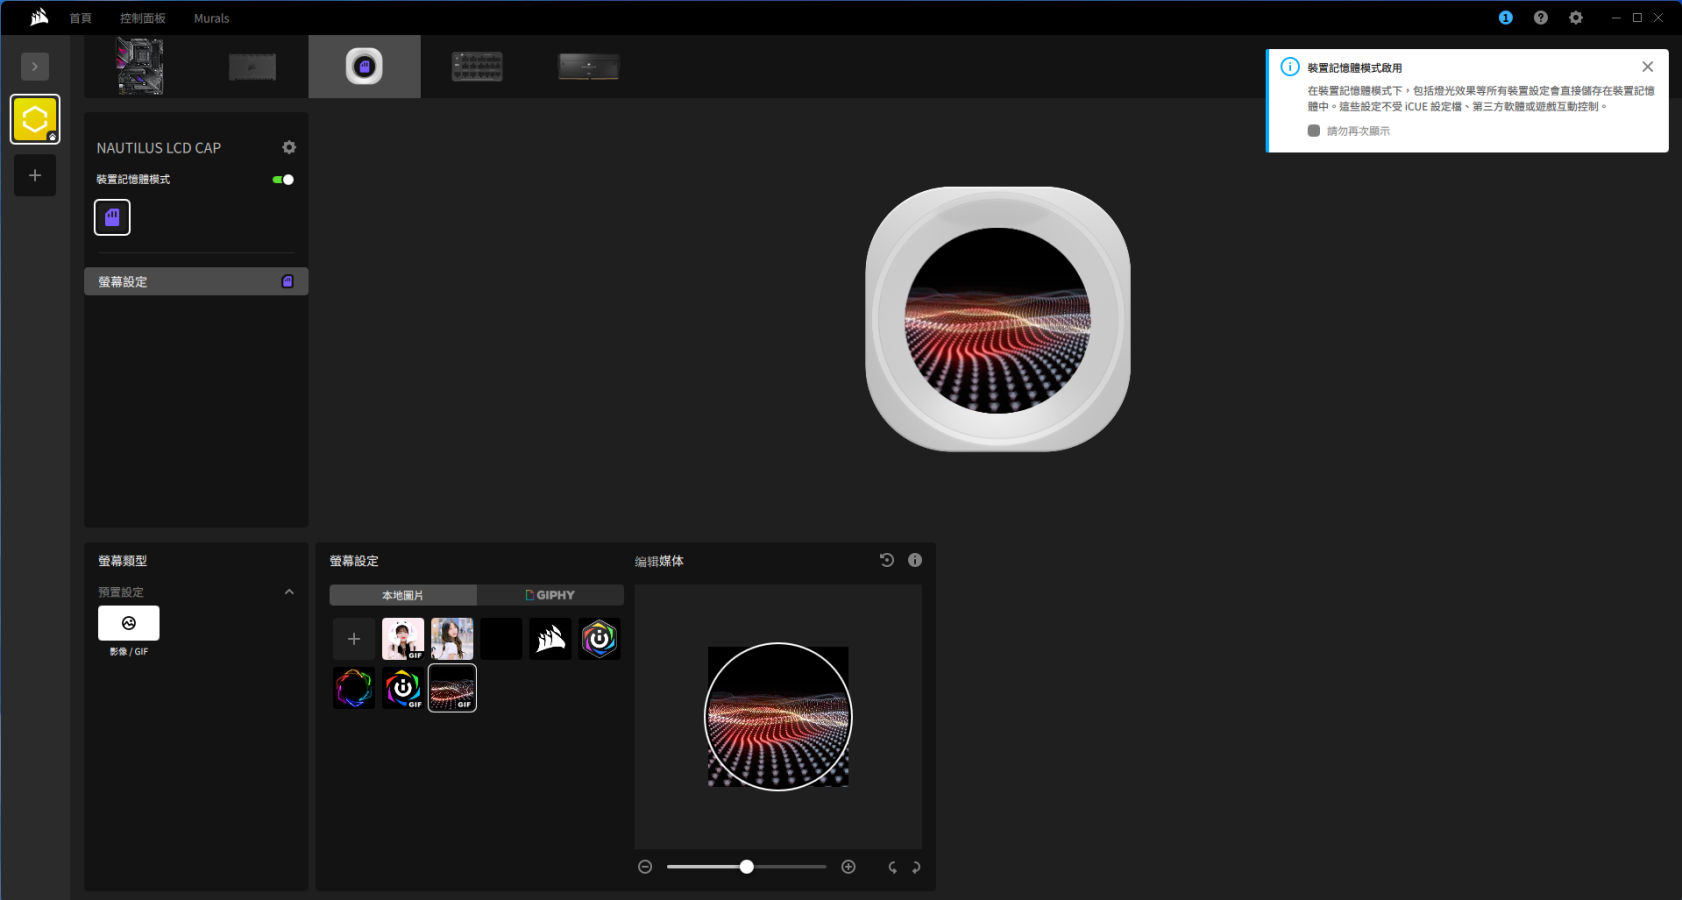Select the Image / GIF screen type
1682x900 pixels.
coord(128,623)
